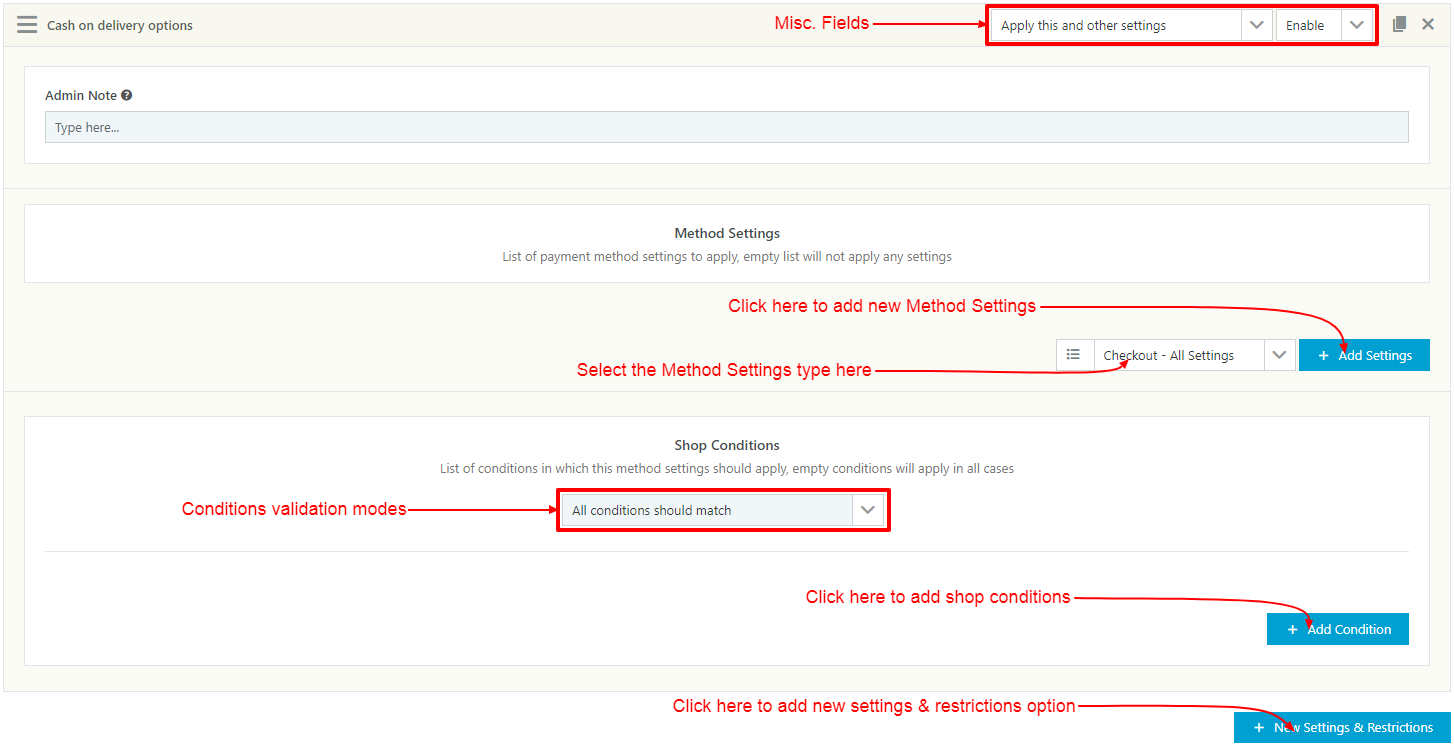
Task: Click the 'List of conditions in which' description
Action: click(x=727, y=468)
